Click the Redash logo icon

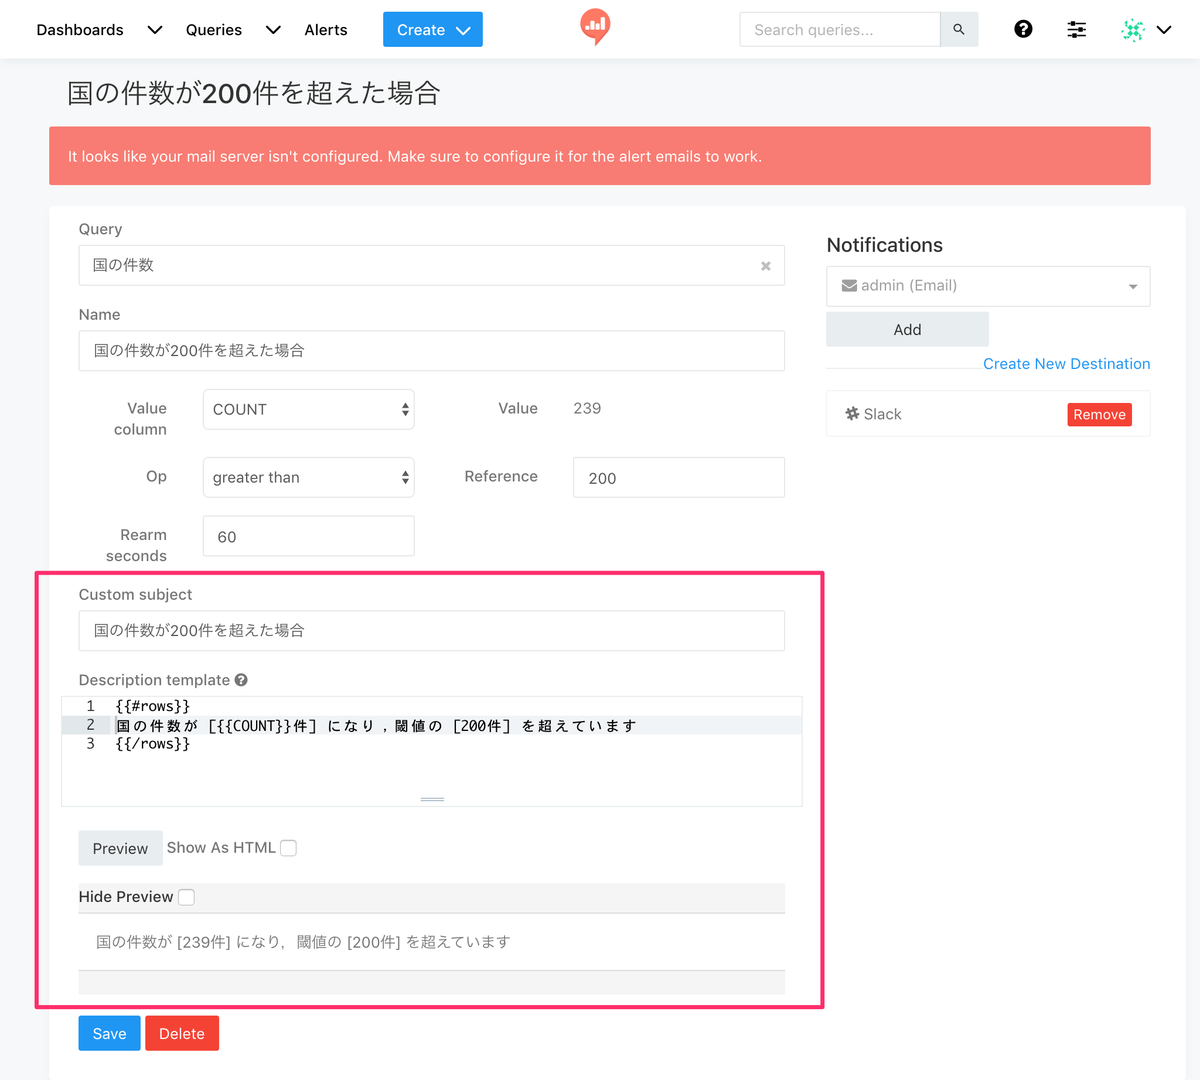click(595, 27)
